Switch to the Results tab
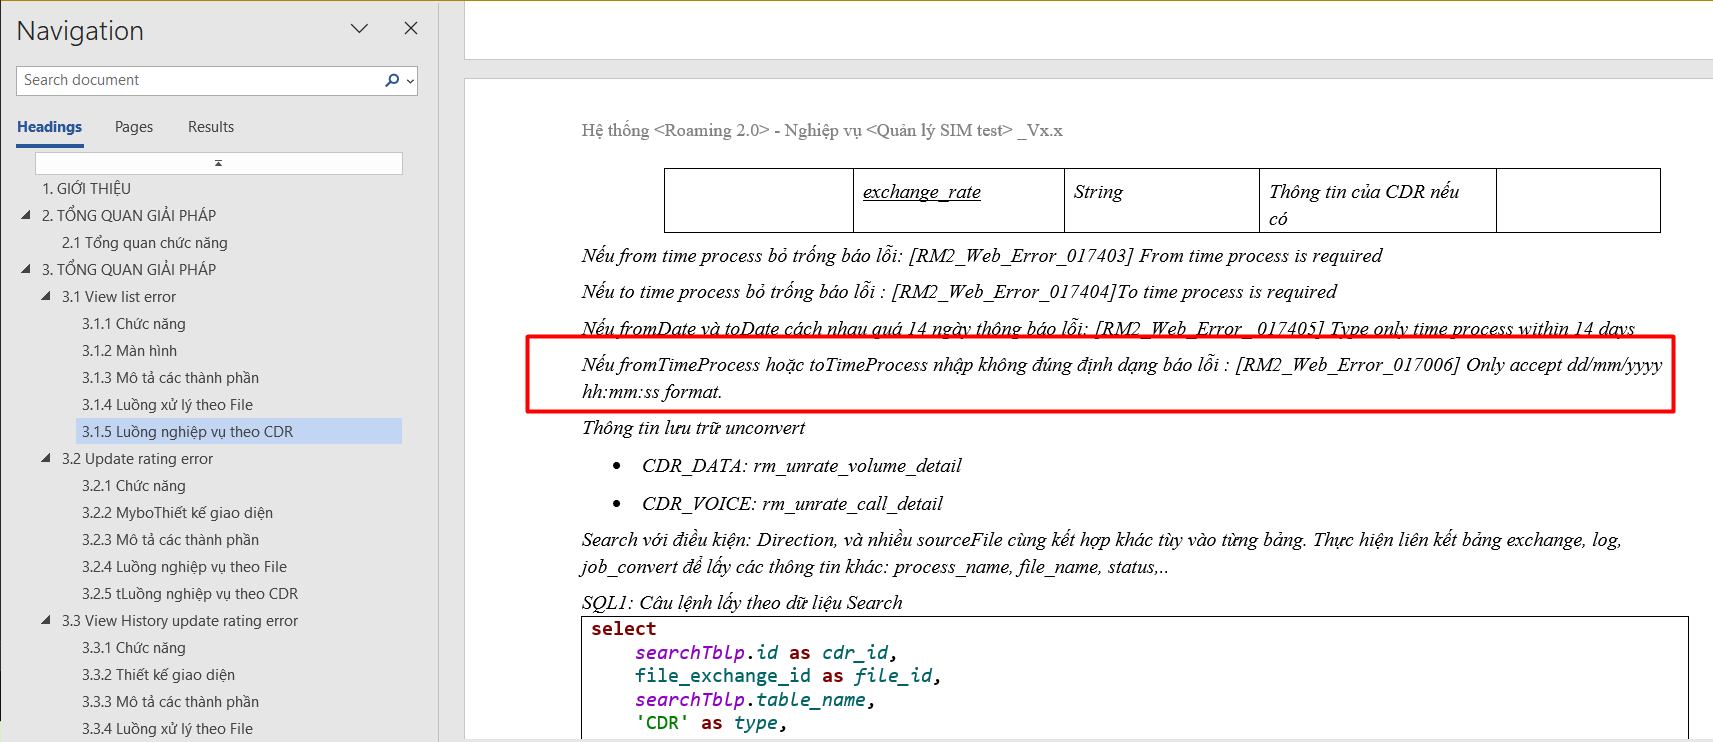This screenshot has width=1713, height=742. (x=211, y=127)
